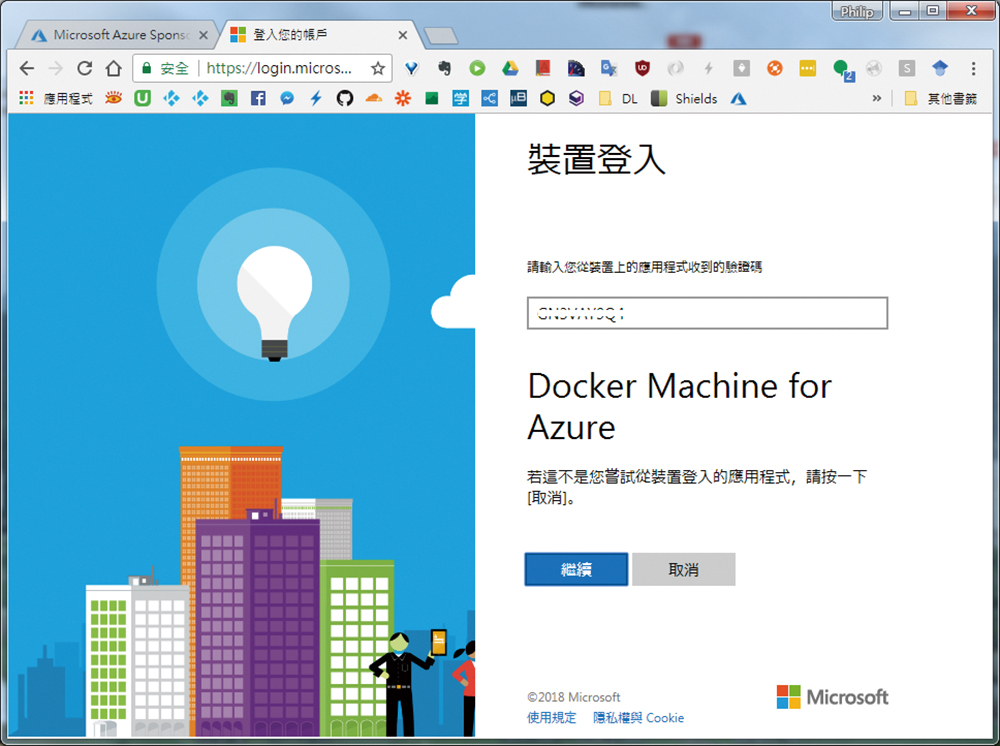
Task: Click the 繼續 continue button
Action: click(x=577, y=569)
